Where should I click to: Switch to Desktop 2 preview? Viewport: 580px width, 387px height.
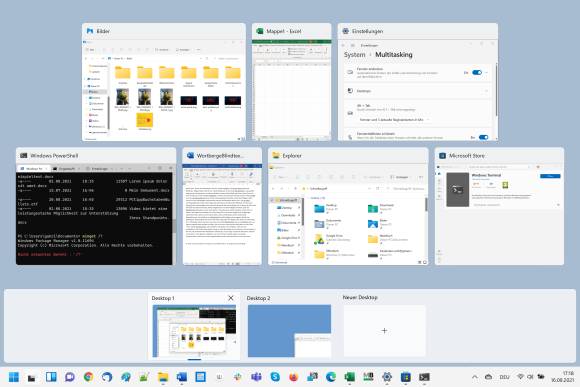[x=289, y=331]
